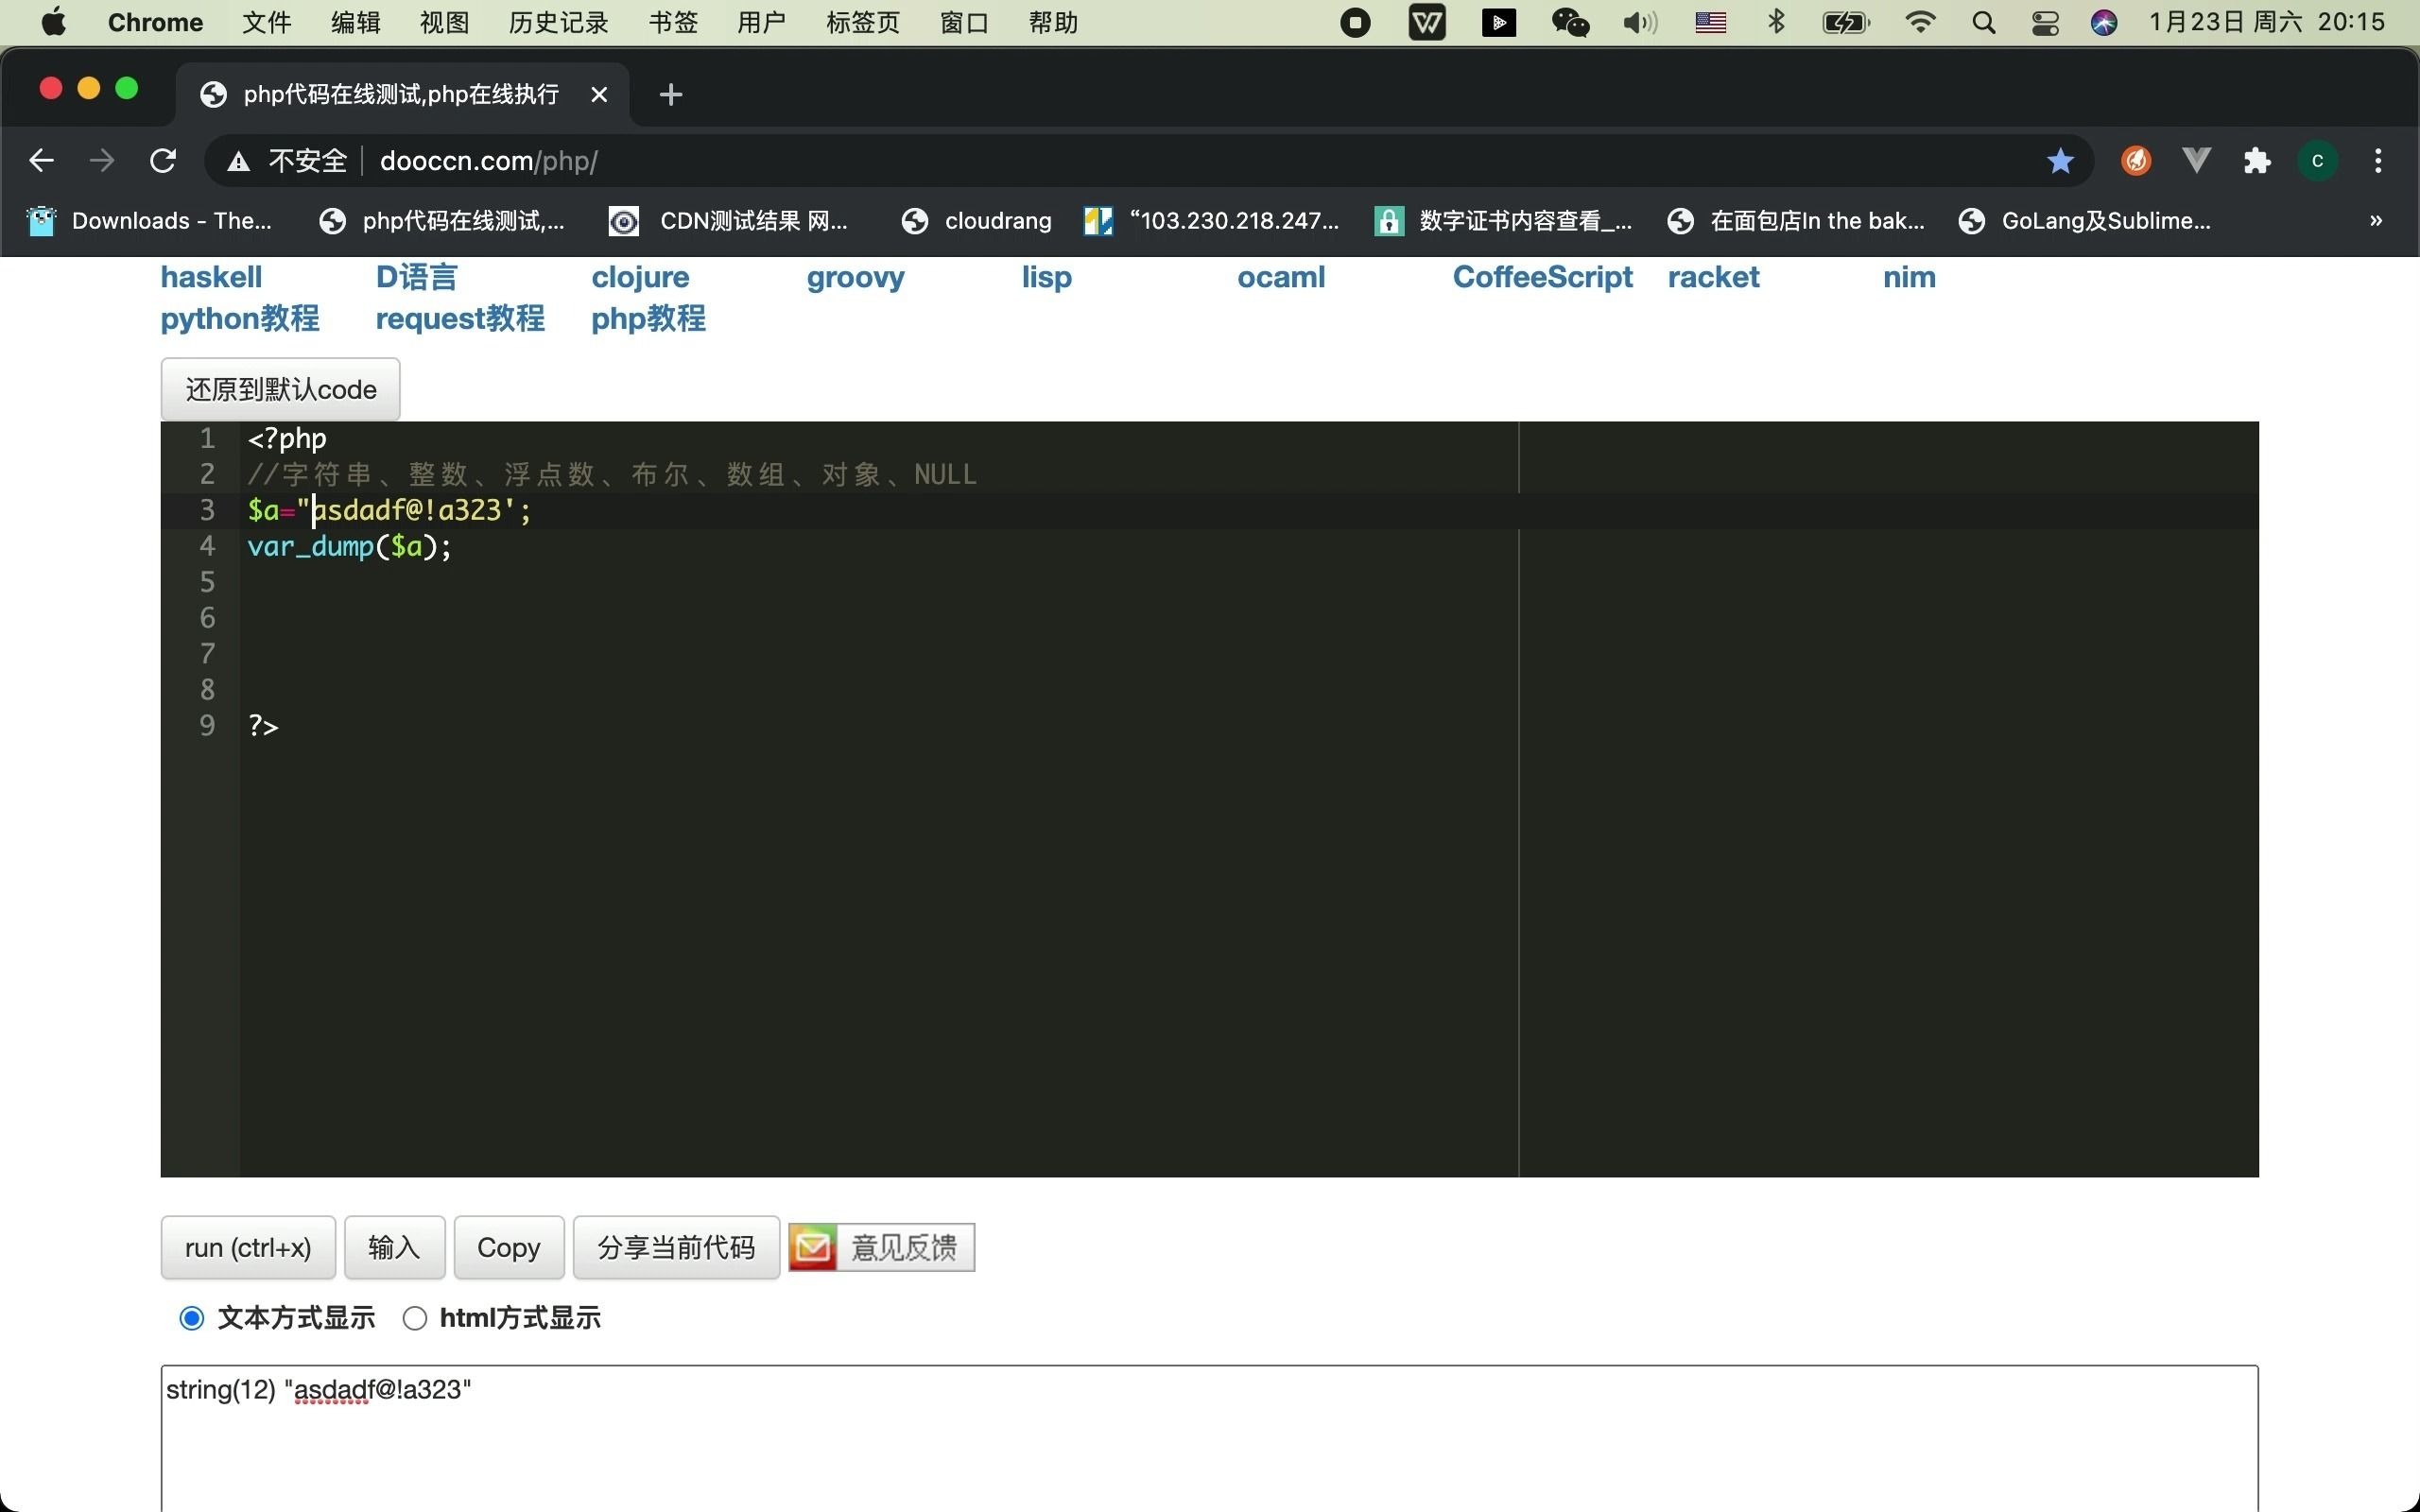
Task: Open the CoffeeScript link
Action: 1543,277
